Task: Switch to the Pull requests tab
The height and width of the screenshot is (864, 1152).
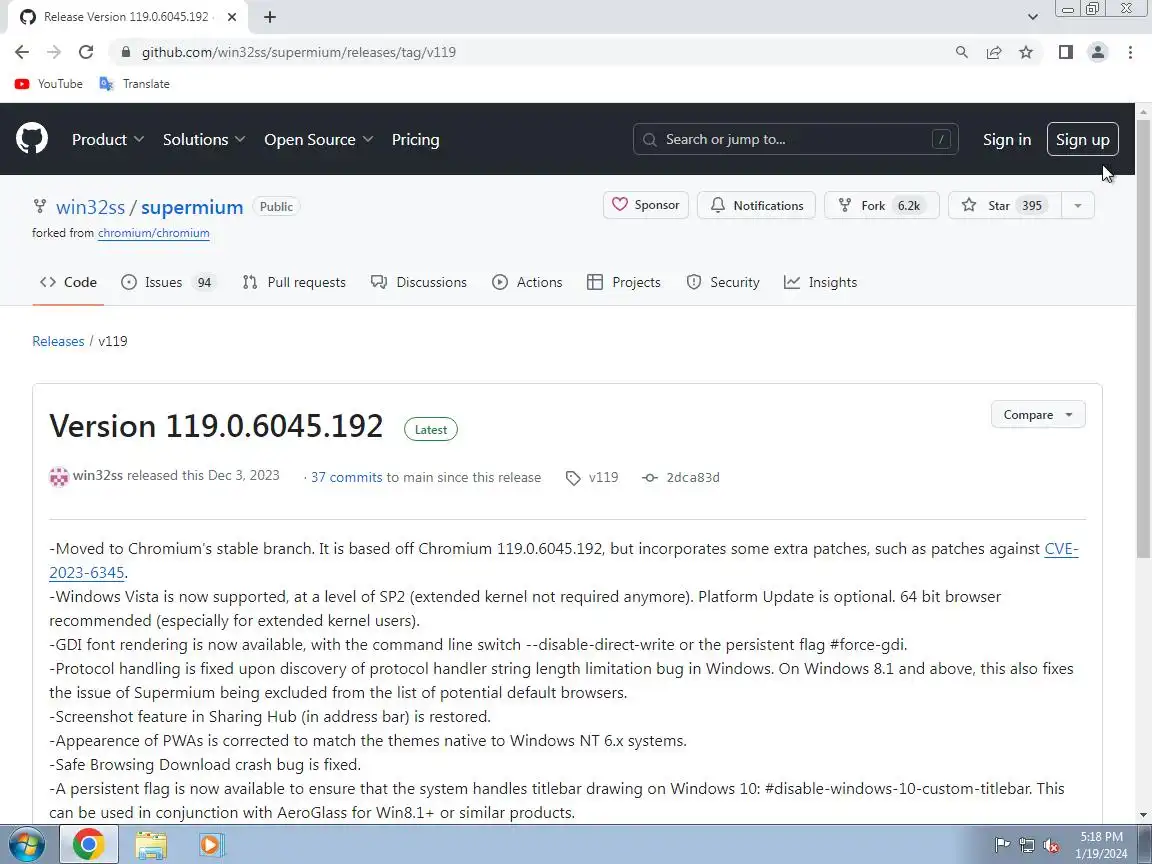Action: (x=294, y=282)
